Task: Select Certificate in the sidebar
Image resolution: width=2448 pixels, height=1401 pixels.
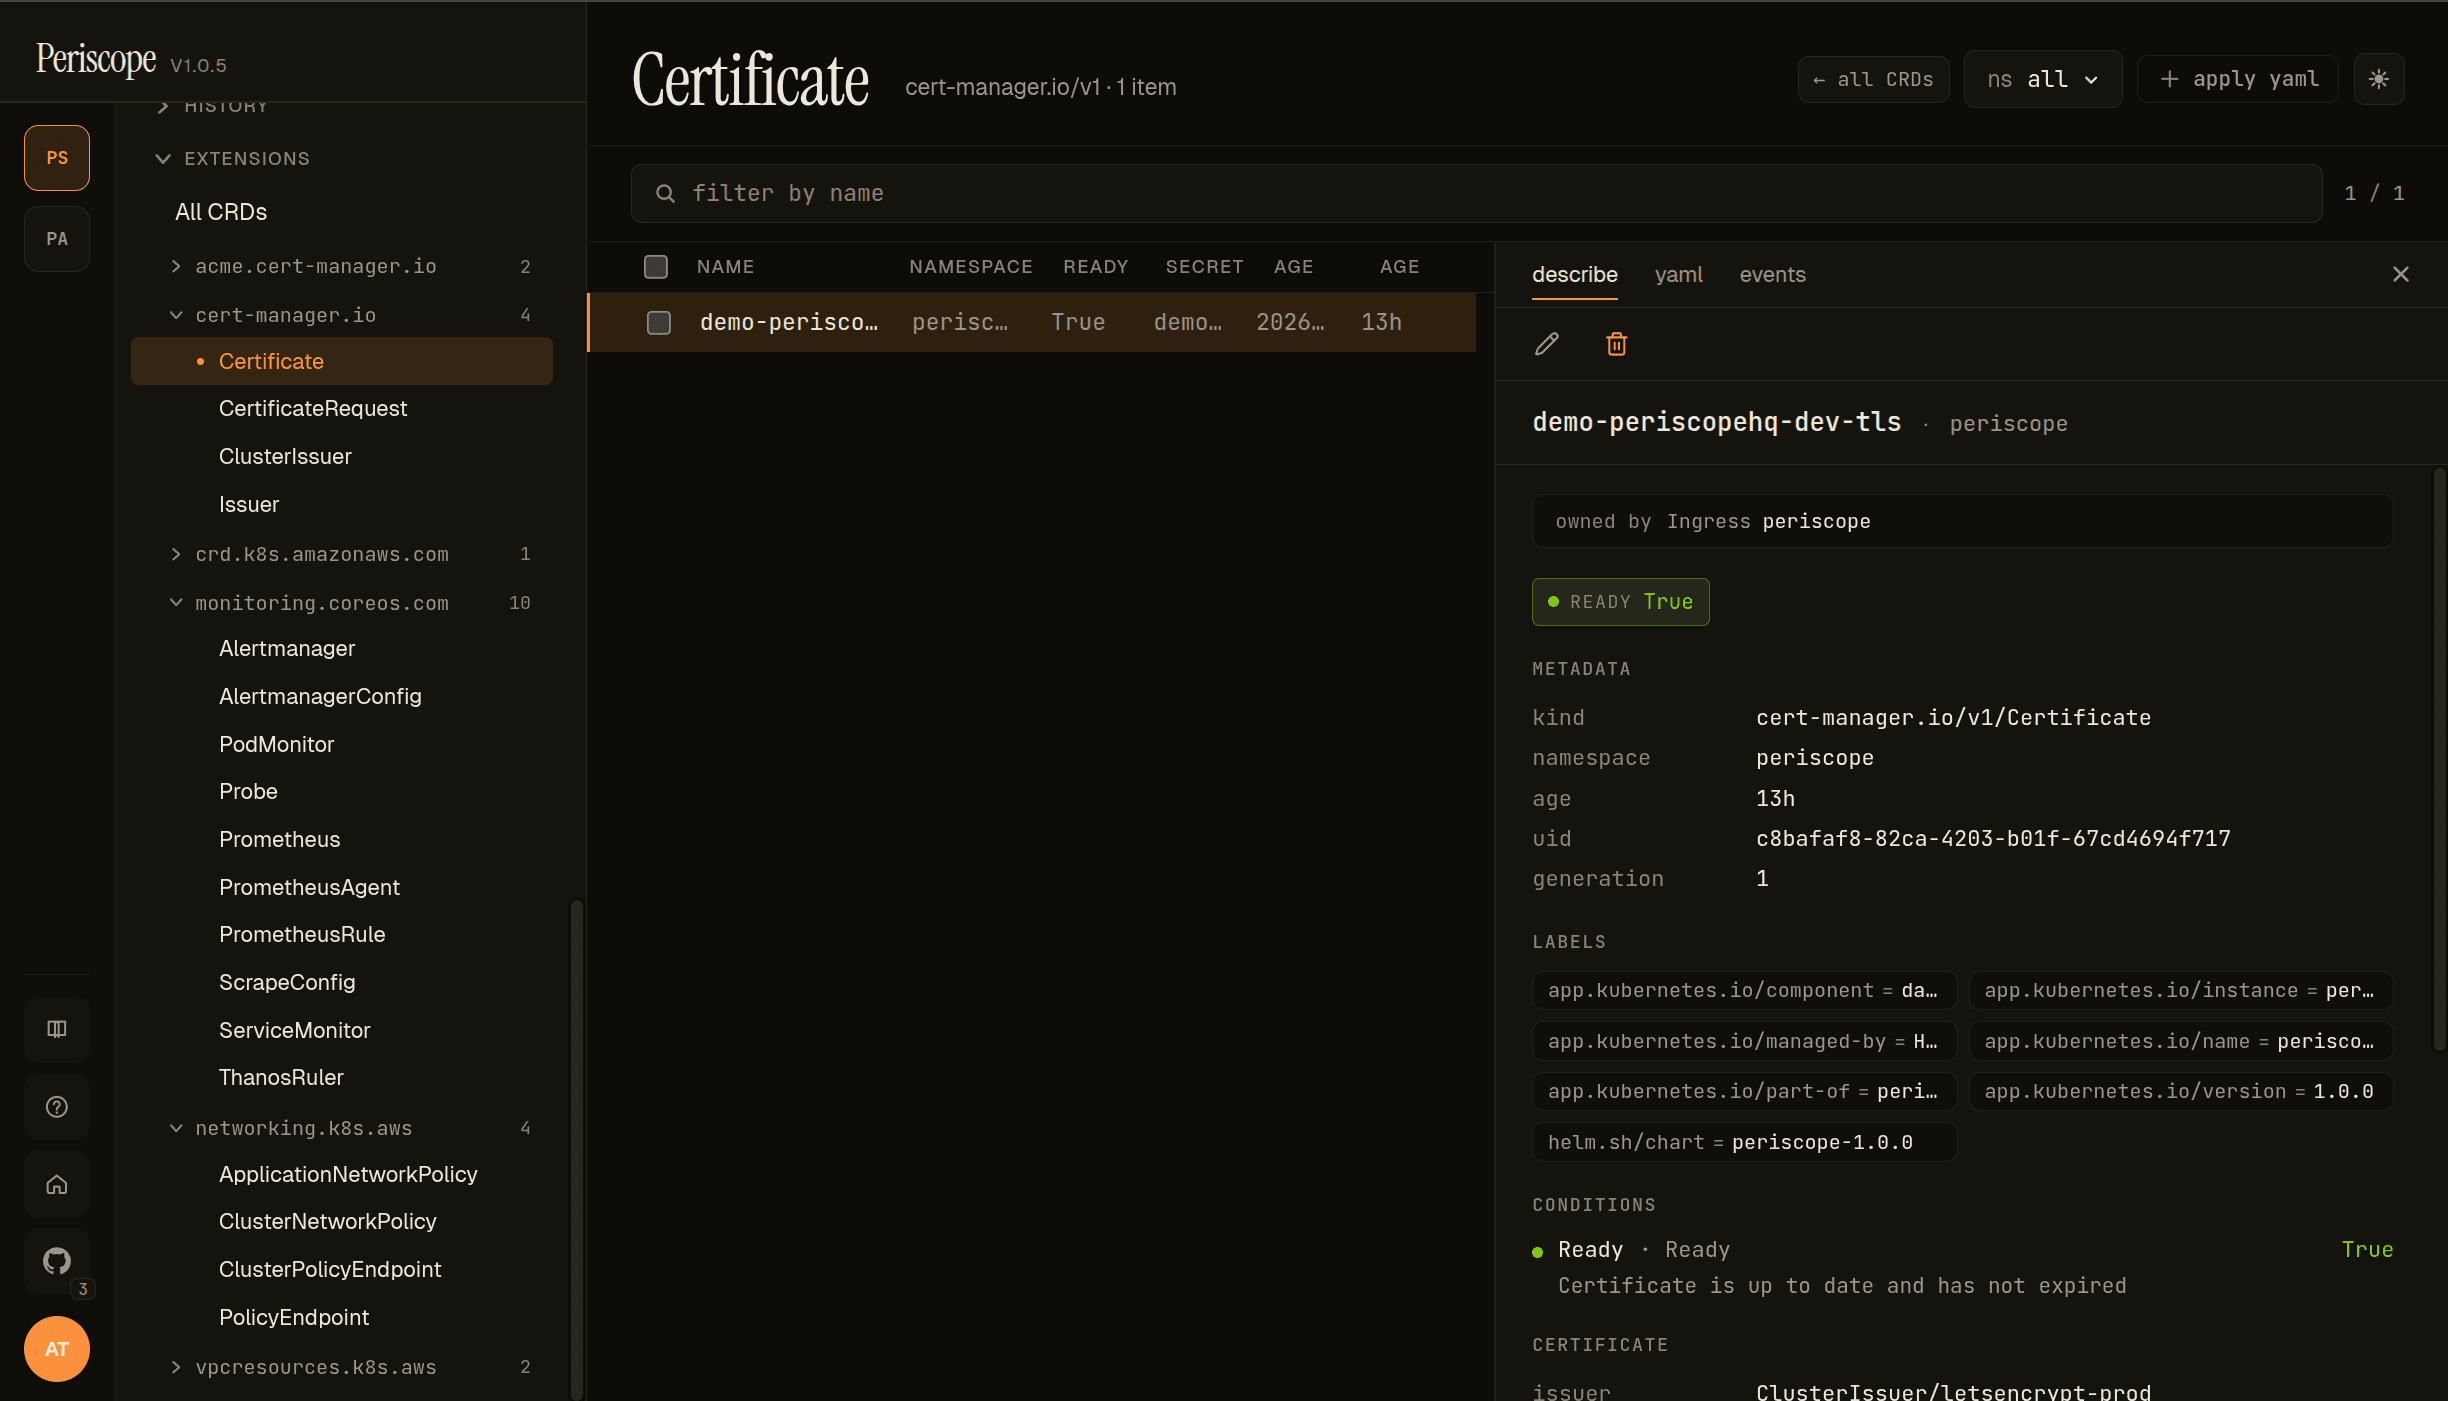Action: [x=342, y=361]
